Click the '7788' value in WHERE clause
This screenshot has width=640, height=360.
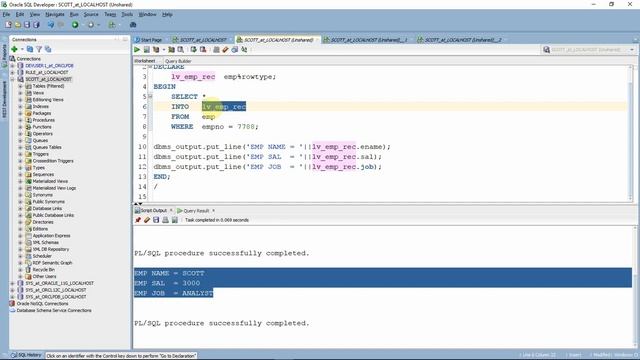[x=246, y=127]
